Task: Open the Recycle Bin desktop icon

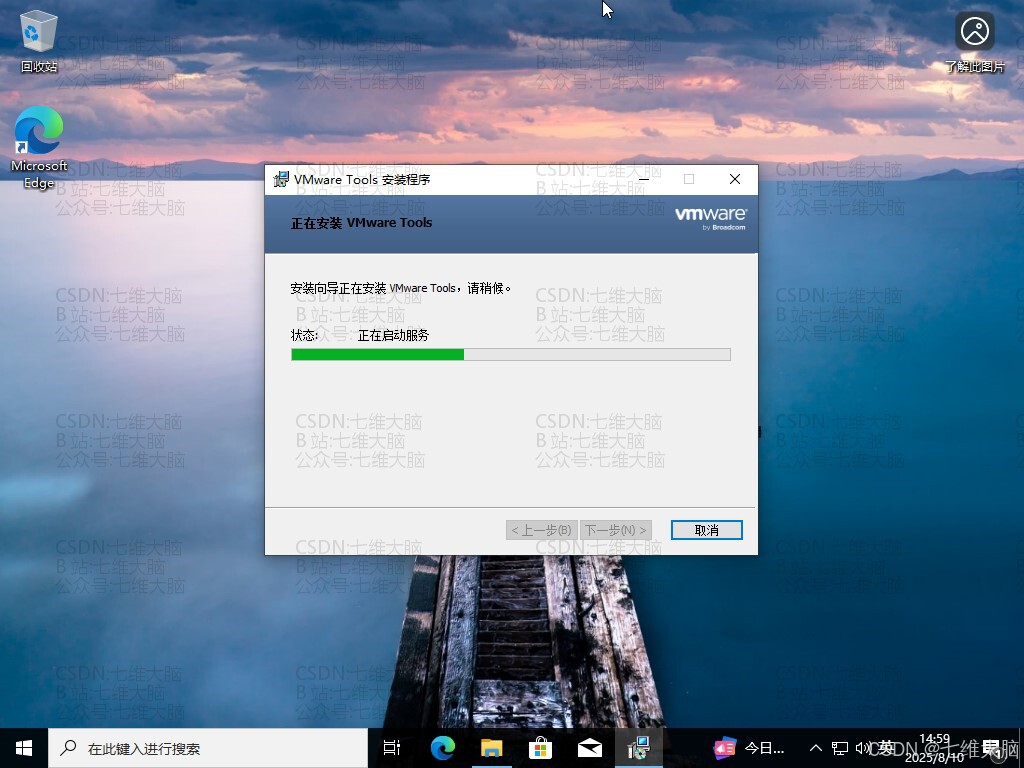Action: point(39,40)
